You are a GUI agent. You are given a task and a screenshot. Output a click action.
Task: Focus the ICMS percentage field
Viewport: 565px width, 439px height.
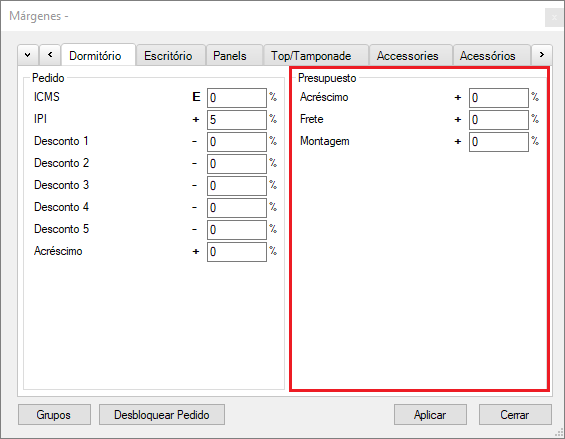tap(237, 98)
